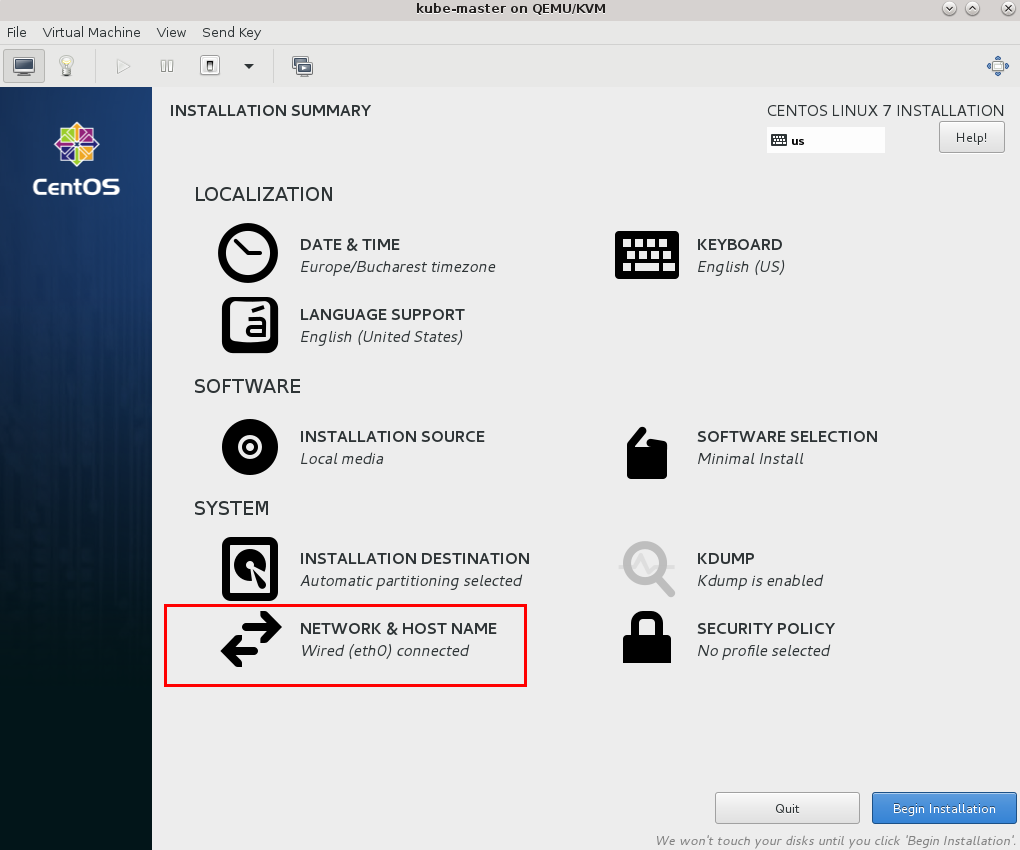Image resolution: width=1020 pixels, height=850 pixels.
Task: Open Keyboard layout settings icon
Action: (645, 255)
